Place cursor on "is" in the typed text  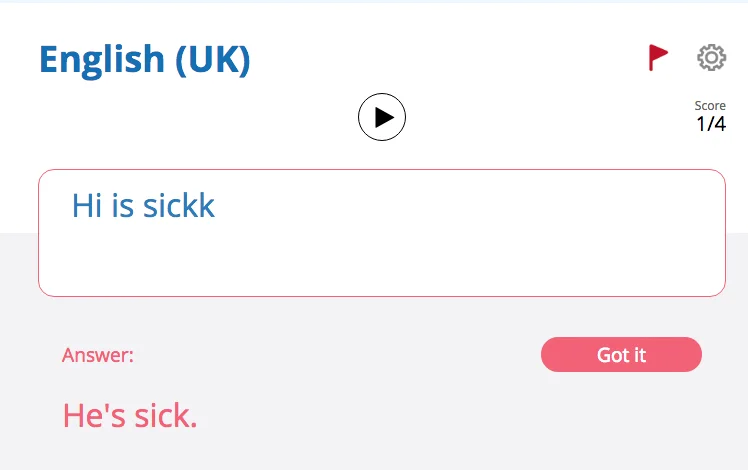point(122,206)
